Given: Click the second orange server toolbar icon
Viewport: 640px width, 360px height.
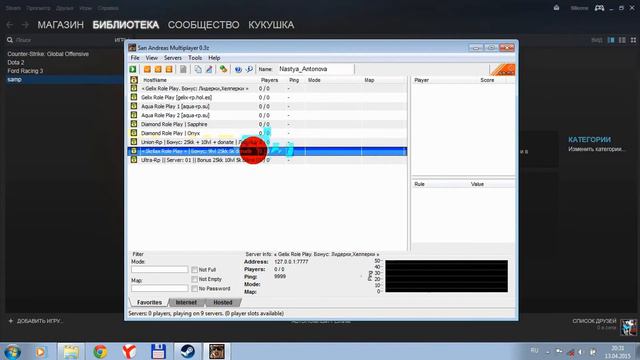Looking at the screenshot, I should pyautogui.click(x=158, y=69).
